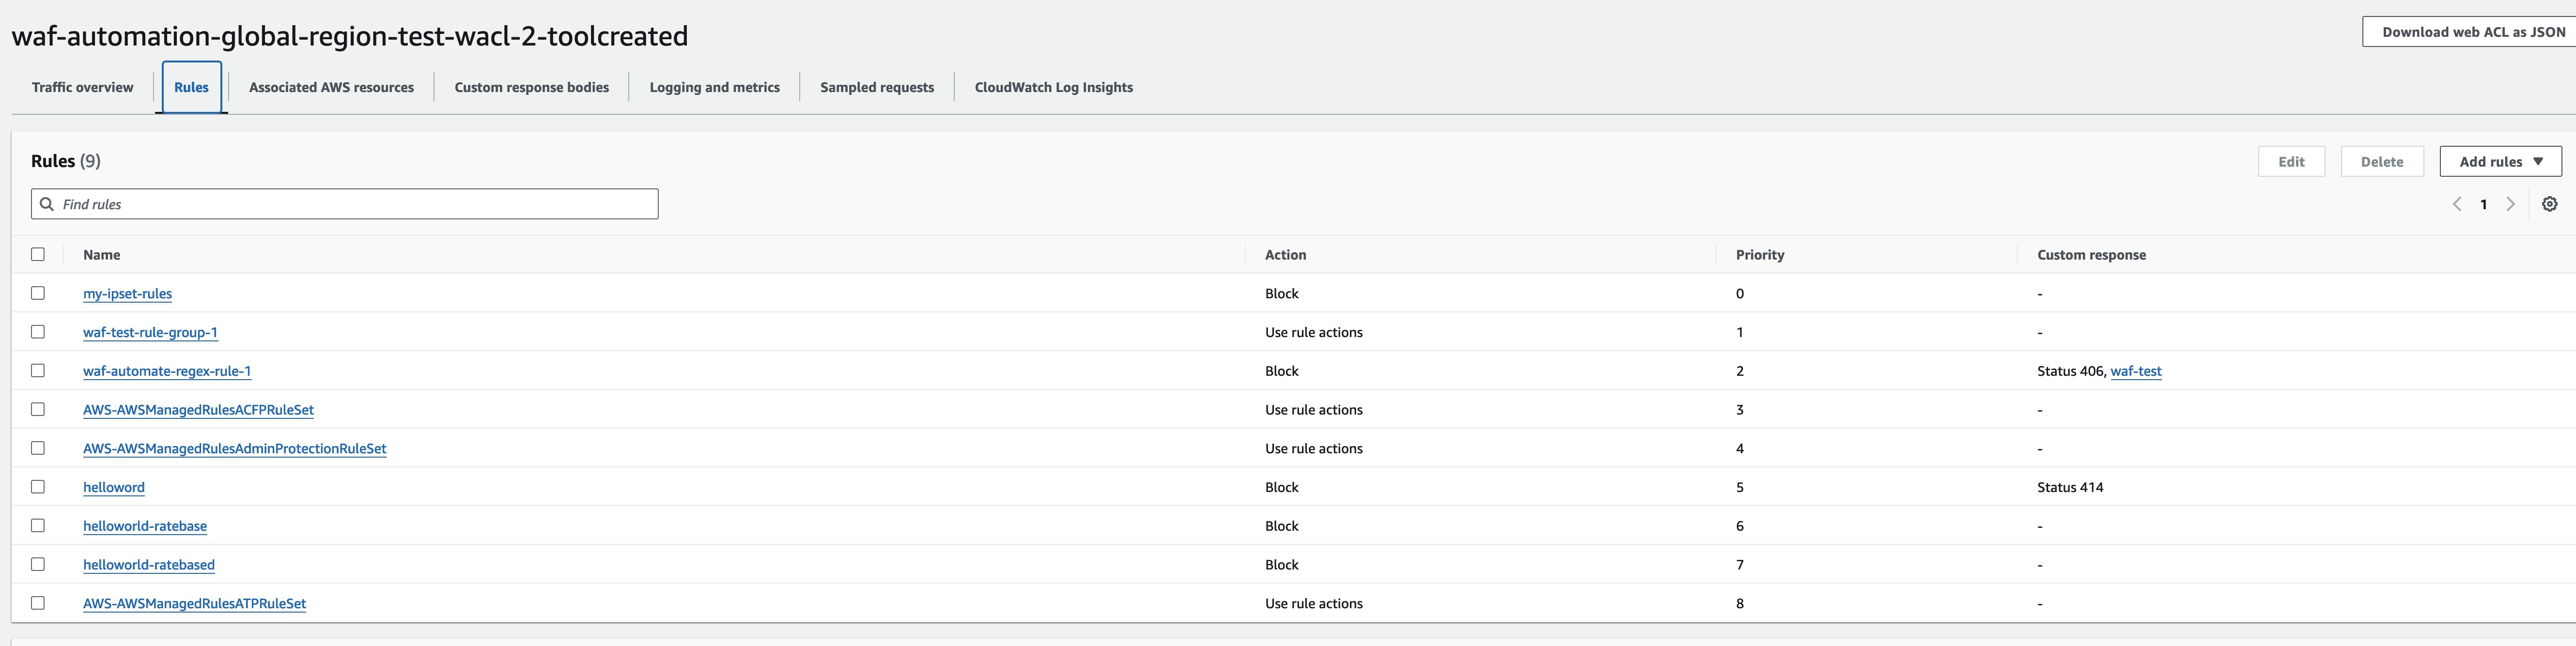Select the AWS-AWSManagedRulesACFPRuleSet checkbox
This screenshot has height=646, width=2576.
38,409
